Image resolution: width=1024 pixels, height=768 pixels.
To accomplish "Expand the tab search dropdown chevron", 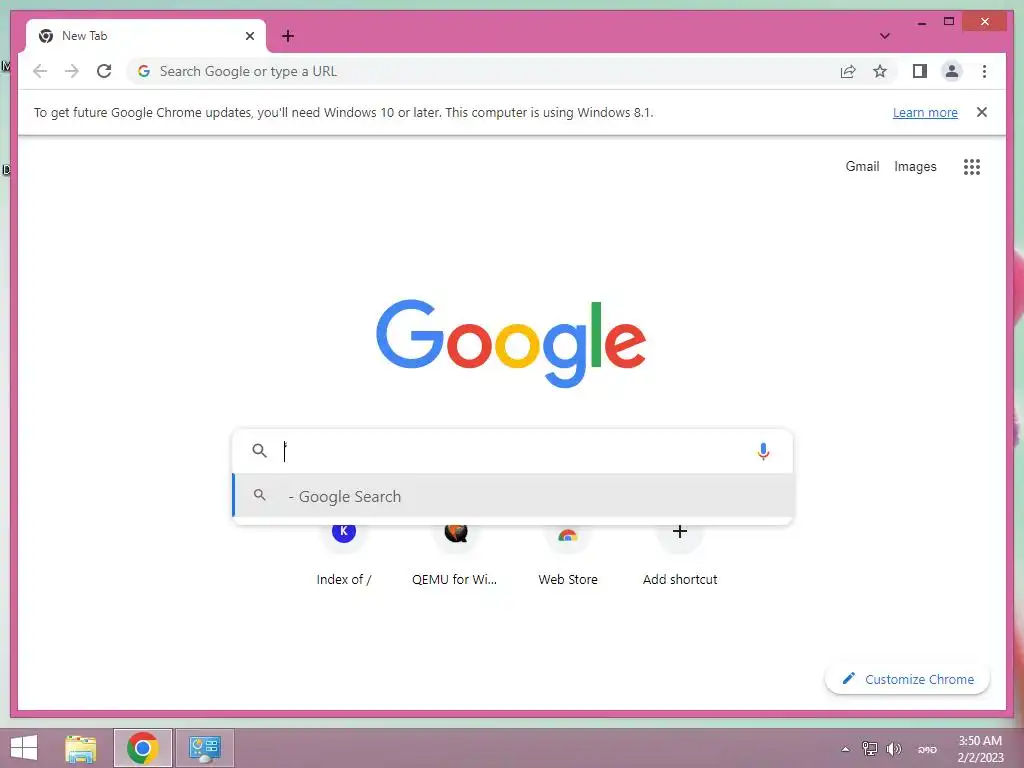I will click(885, 36).
